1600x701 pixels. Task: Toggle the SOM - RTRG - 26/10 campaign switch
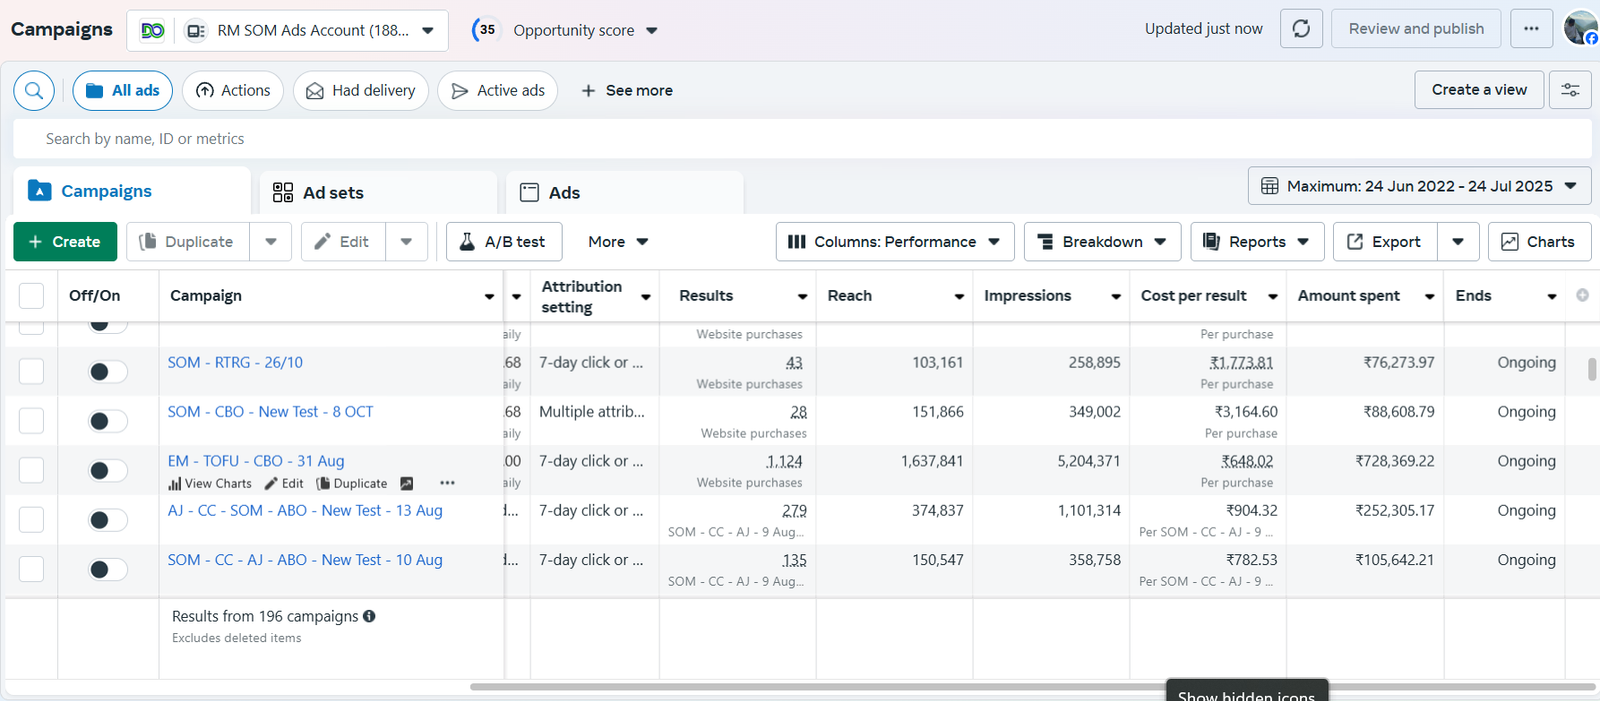107,372
